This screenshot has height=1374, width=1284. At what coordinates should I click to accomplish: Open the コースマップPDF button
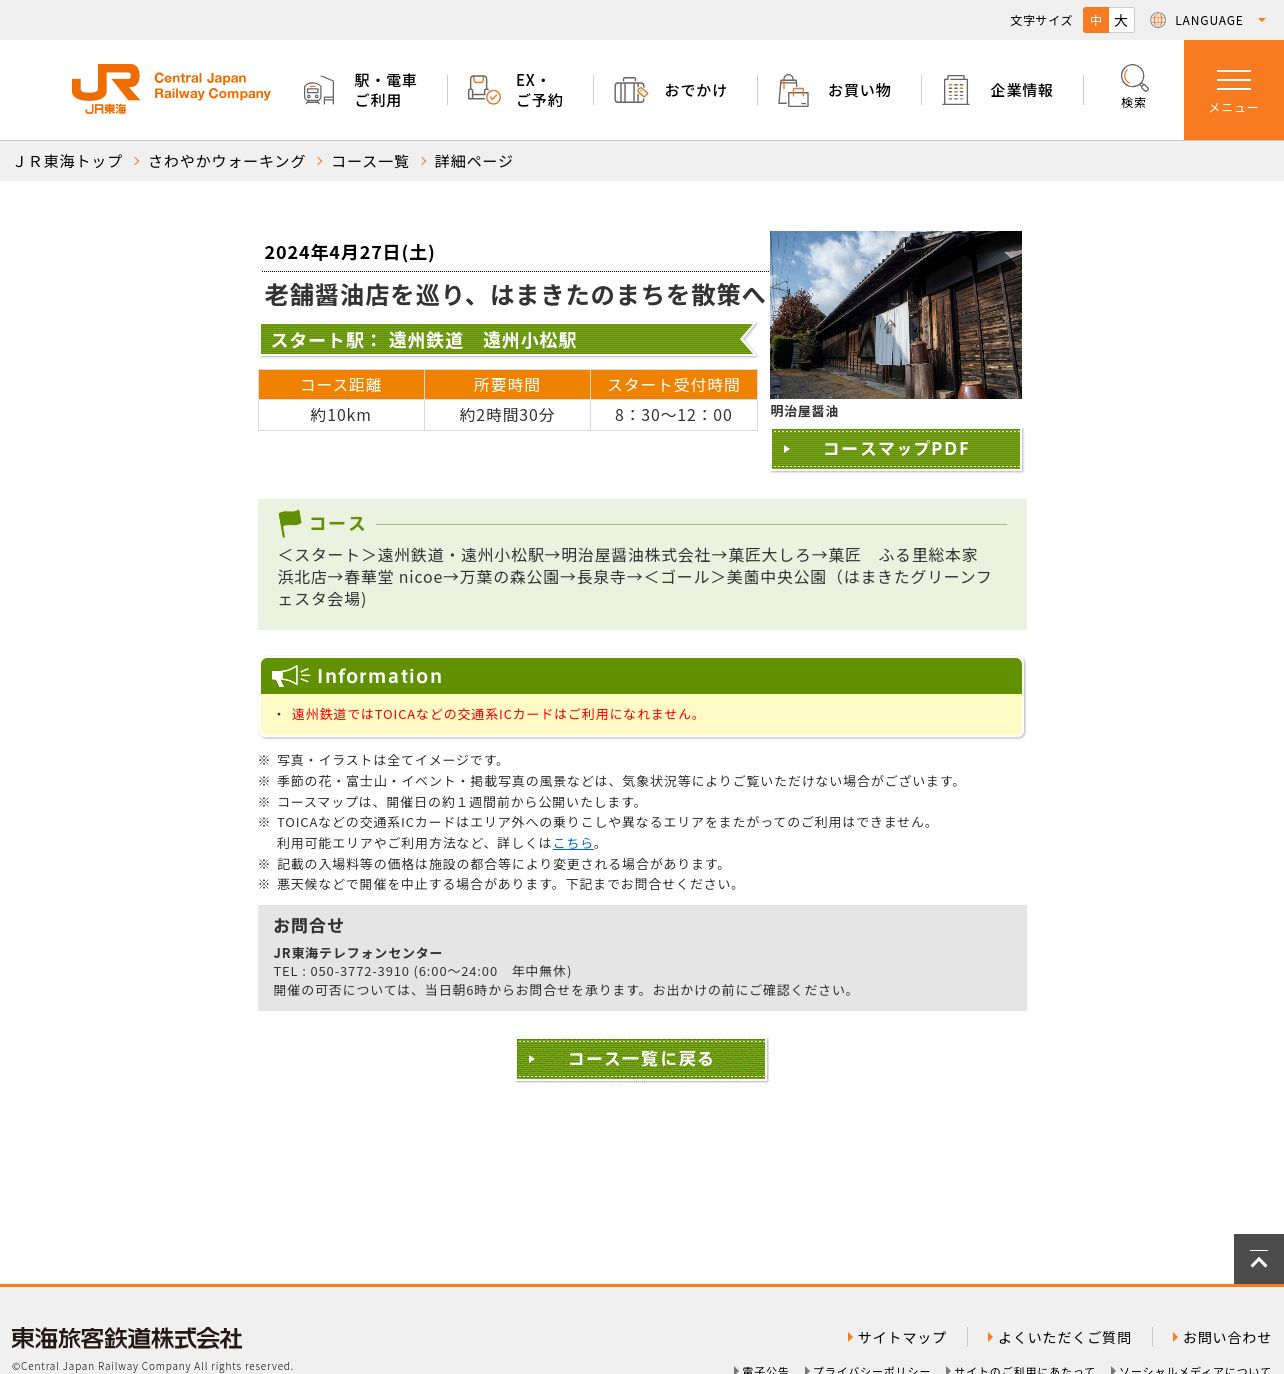(896, 449)
